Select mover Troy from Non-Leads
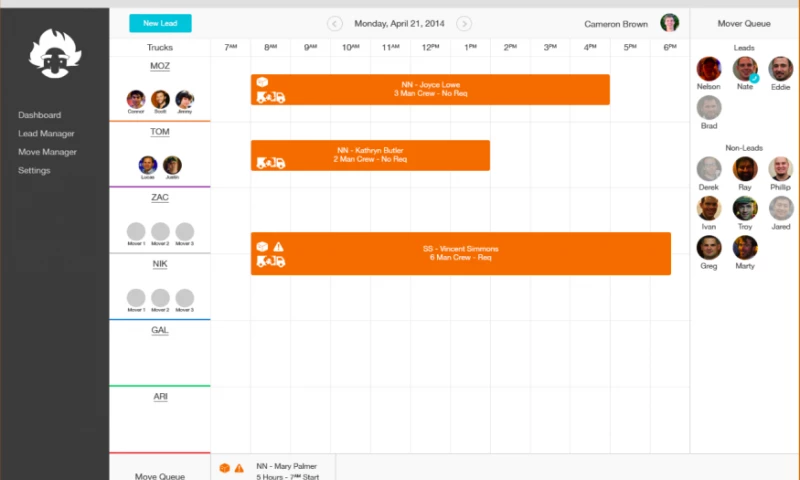Screen dimensions: 800x480 (745, 208)
